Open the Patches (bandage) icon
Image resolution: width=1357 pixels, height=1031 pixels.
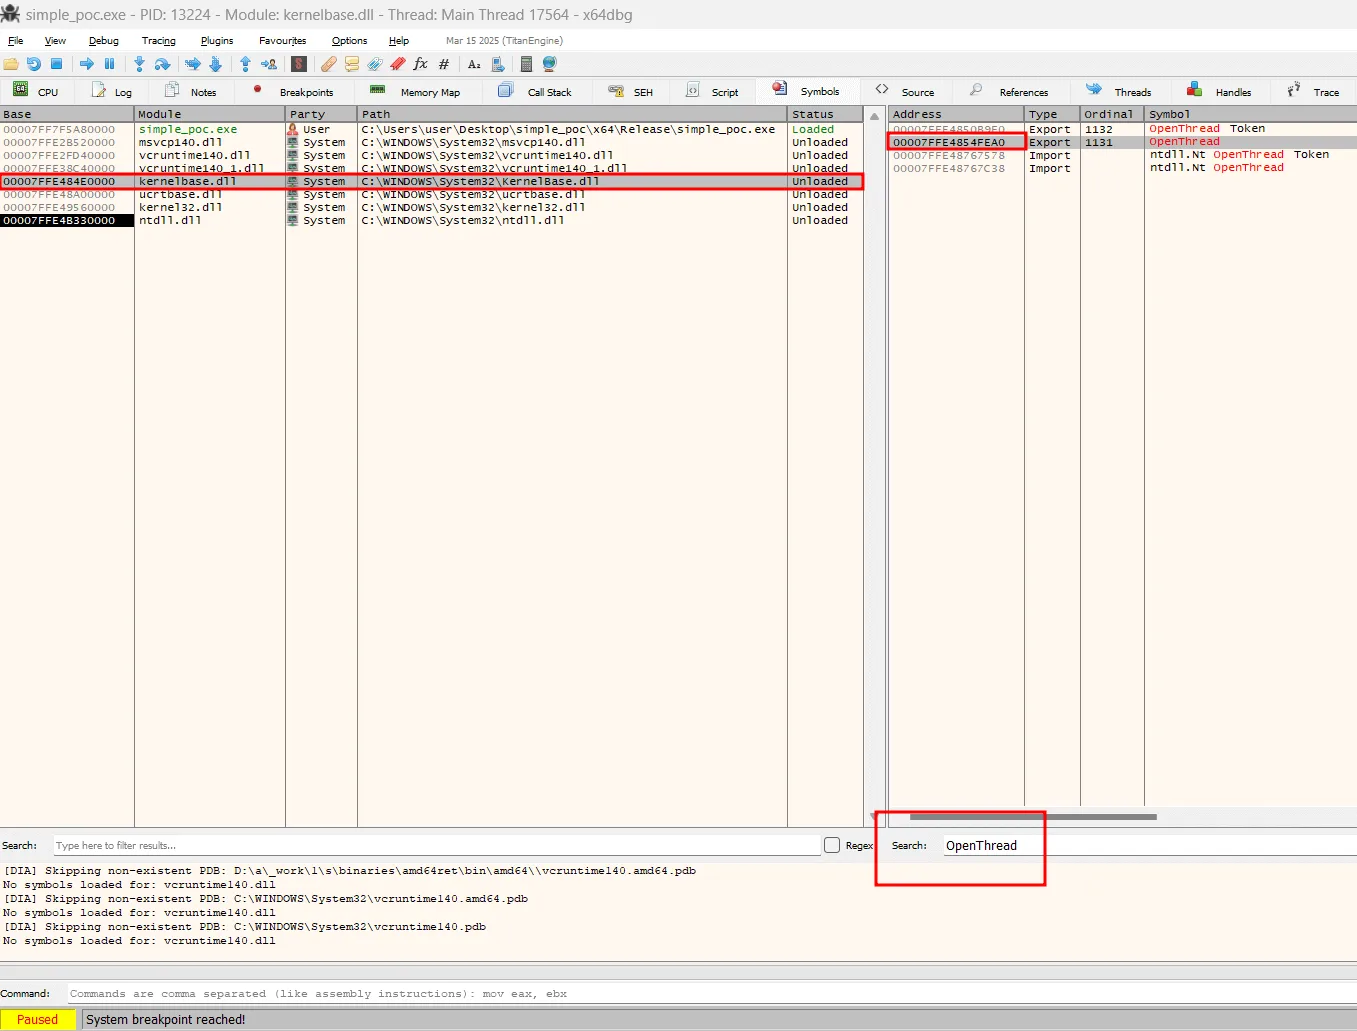328,64
